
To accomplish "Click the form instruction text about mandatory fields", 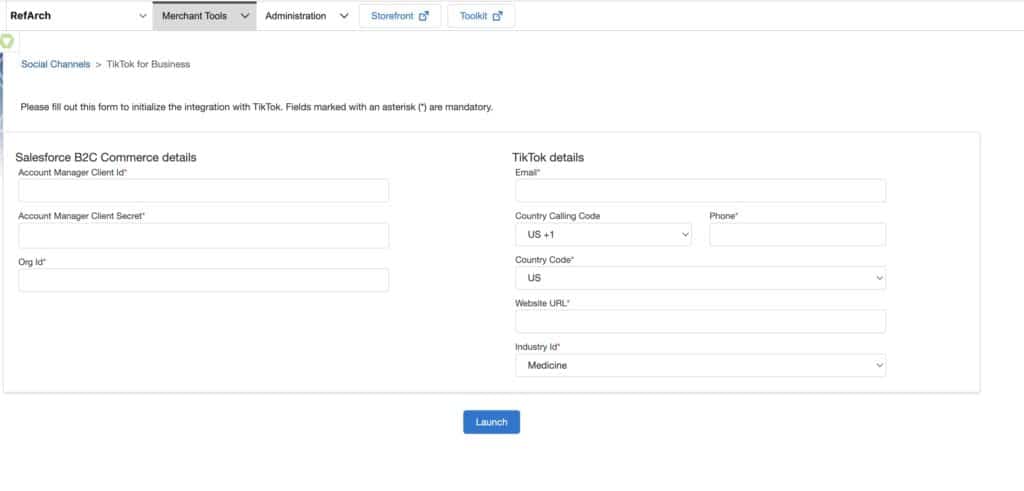I will point(257,107).
